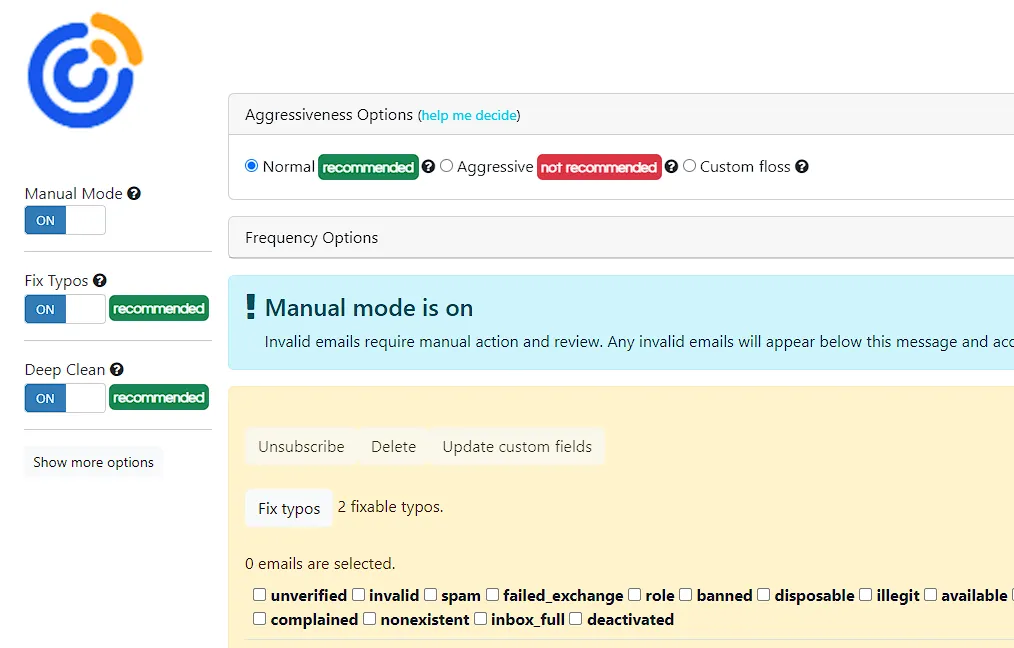
Task: Check the complained filter checkbox
Action: 259,619
